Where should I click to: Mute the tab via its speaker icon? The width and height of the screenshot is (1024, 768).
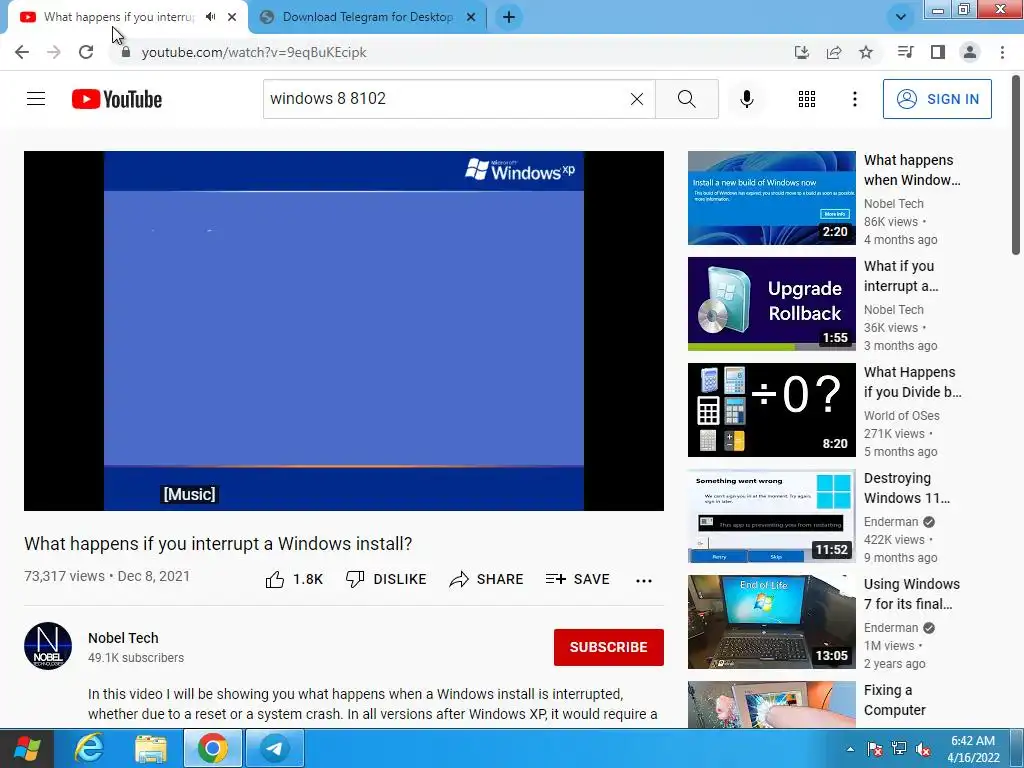pos(210,17)
